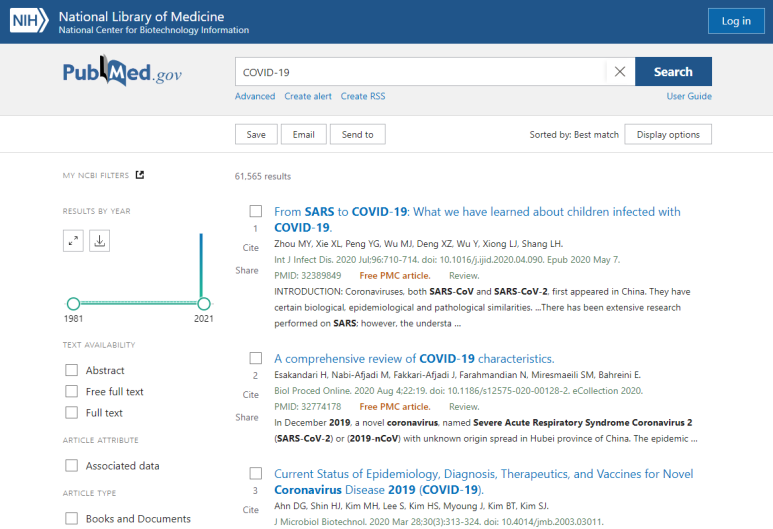Click National Library of Medicine header text
The width and height of the screenshot is (773, 529).
click(x=141, y=16)
